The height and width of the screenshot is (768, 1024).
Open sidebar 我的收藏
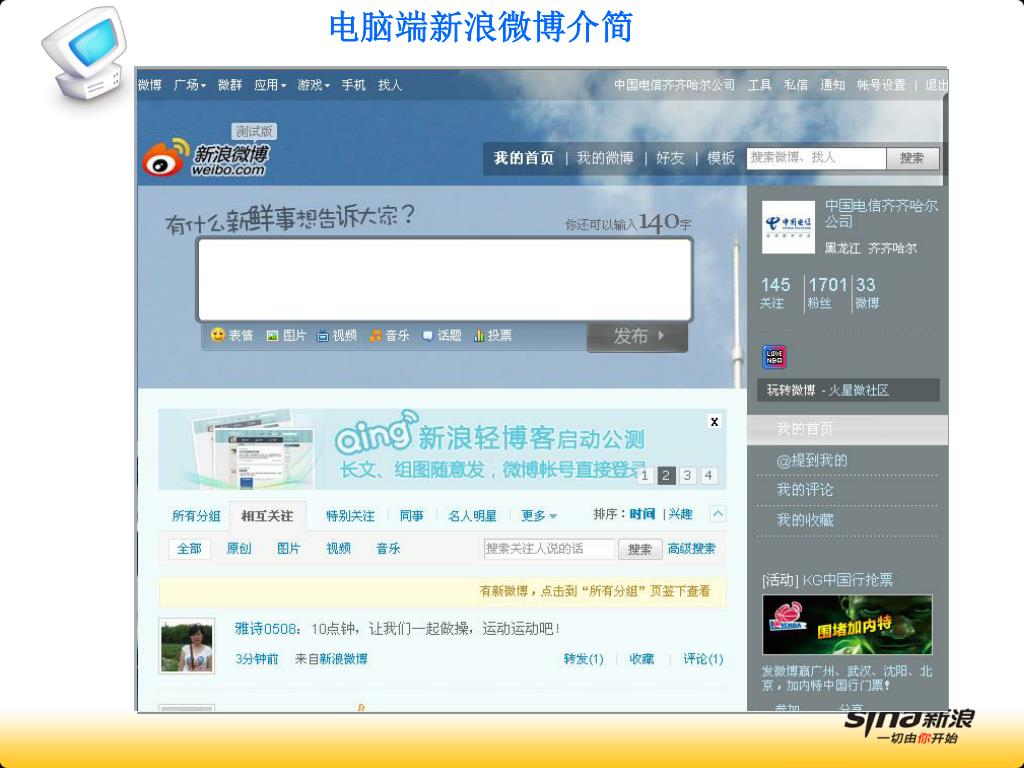click(805, 520)
